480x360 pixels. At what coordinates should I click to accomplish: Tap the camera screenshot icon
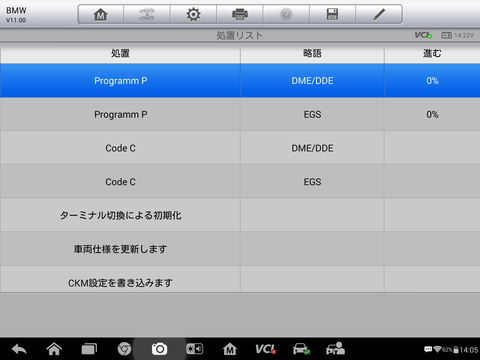coord(159,349)
